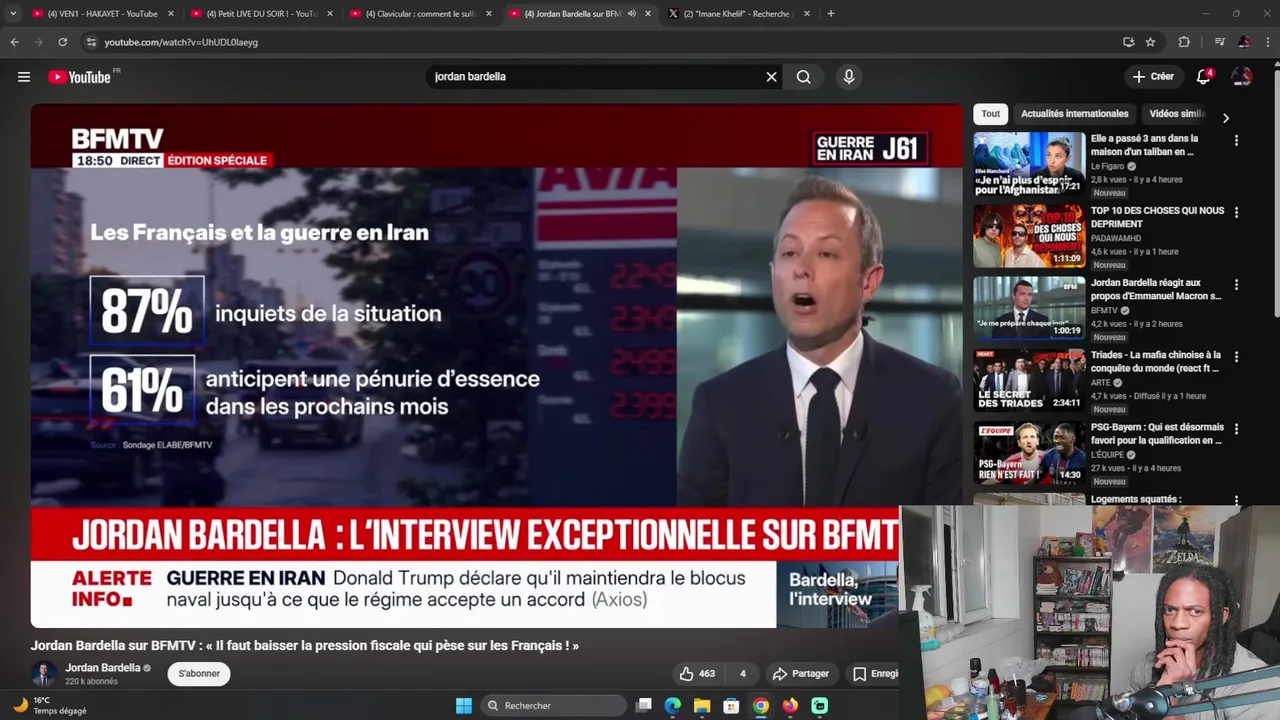1280x720 pixels.
Task: Open options for 'Triades' video
Action: [1236, 357]
